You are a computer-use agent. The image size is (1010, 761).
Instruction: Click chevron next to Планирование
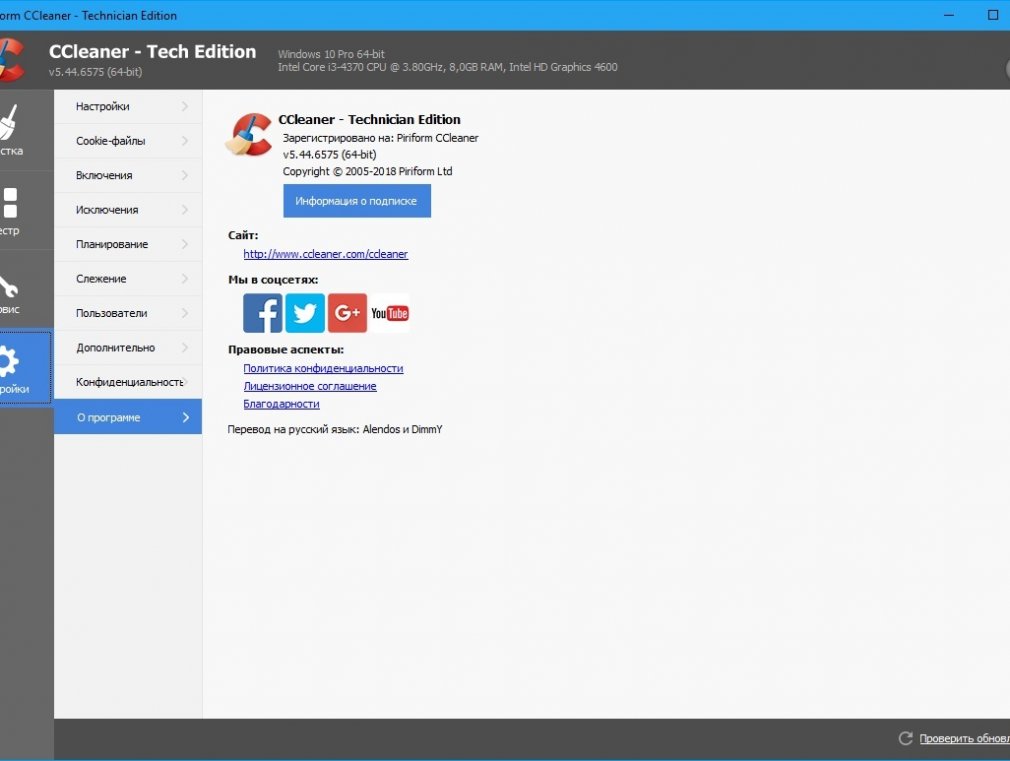185,244
